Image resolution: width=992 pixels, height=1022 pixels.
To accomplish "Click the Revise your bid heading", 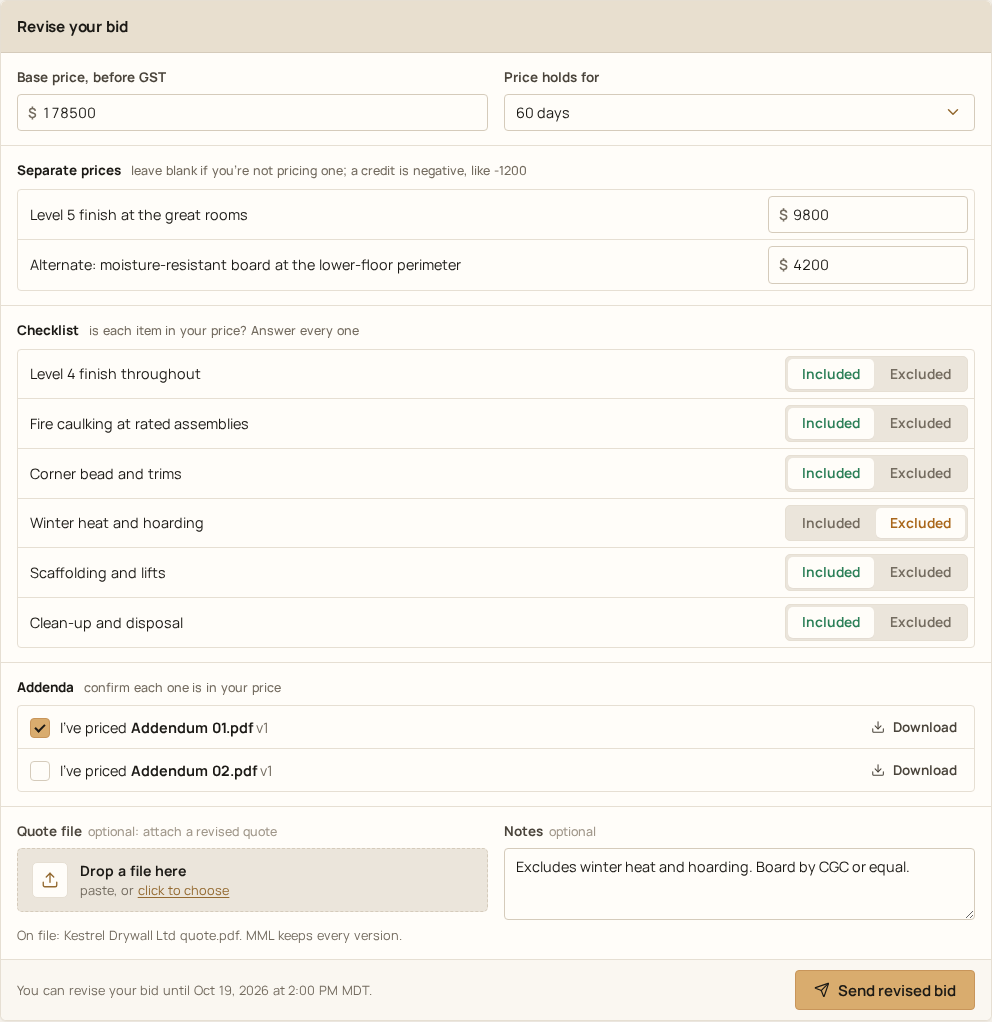I will pyautogui.click(x=72, y=27).
